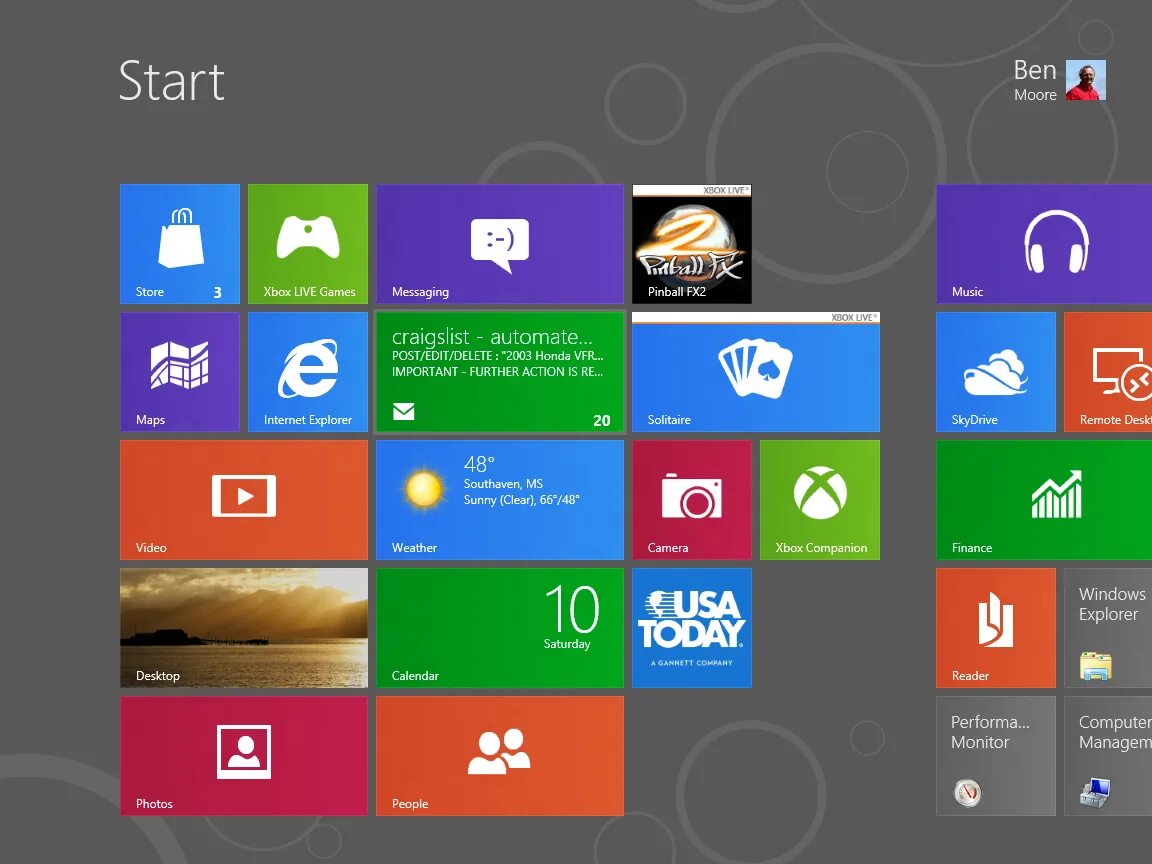This screenshot has width=1152, height=864.
Task: Switch to the Desktop tile
Action: tap(244, 628)
